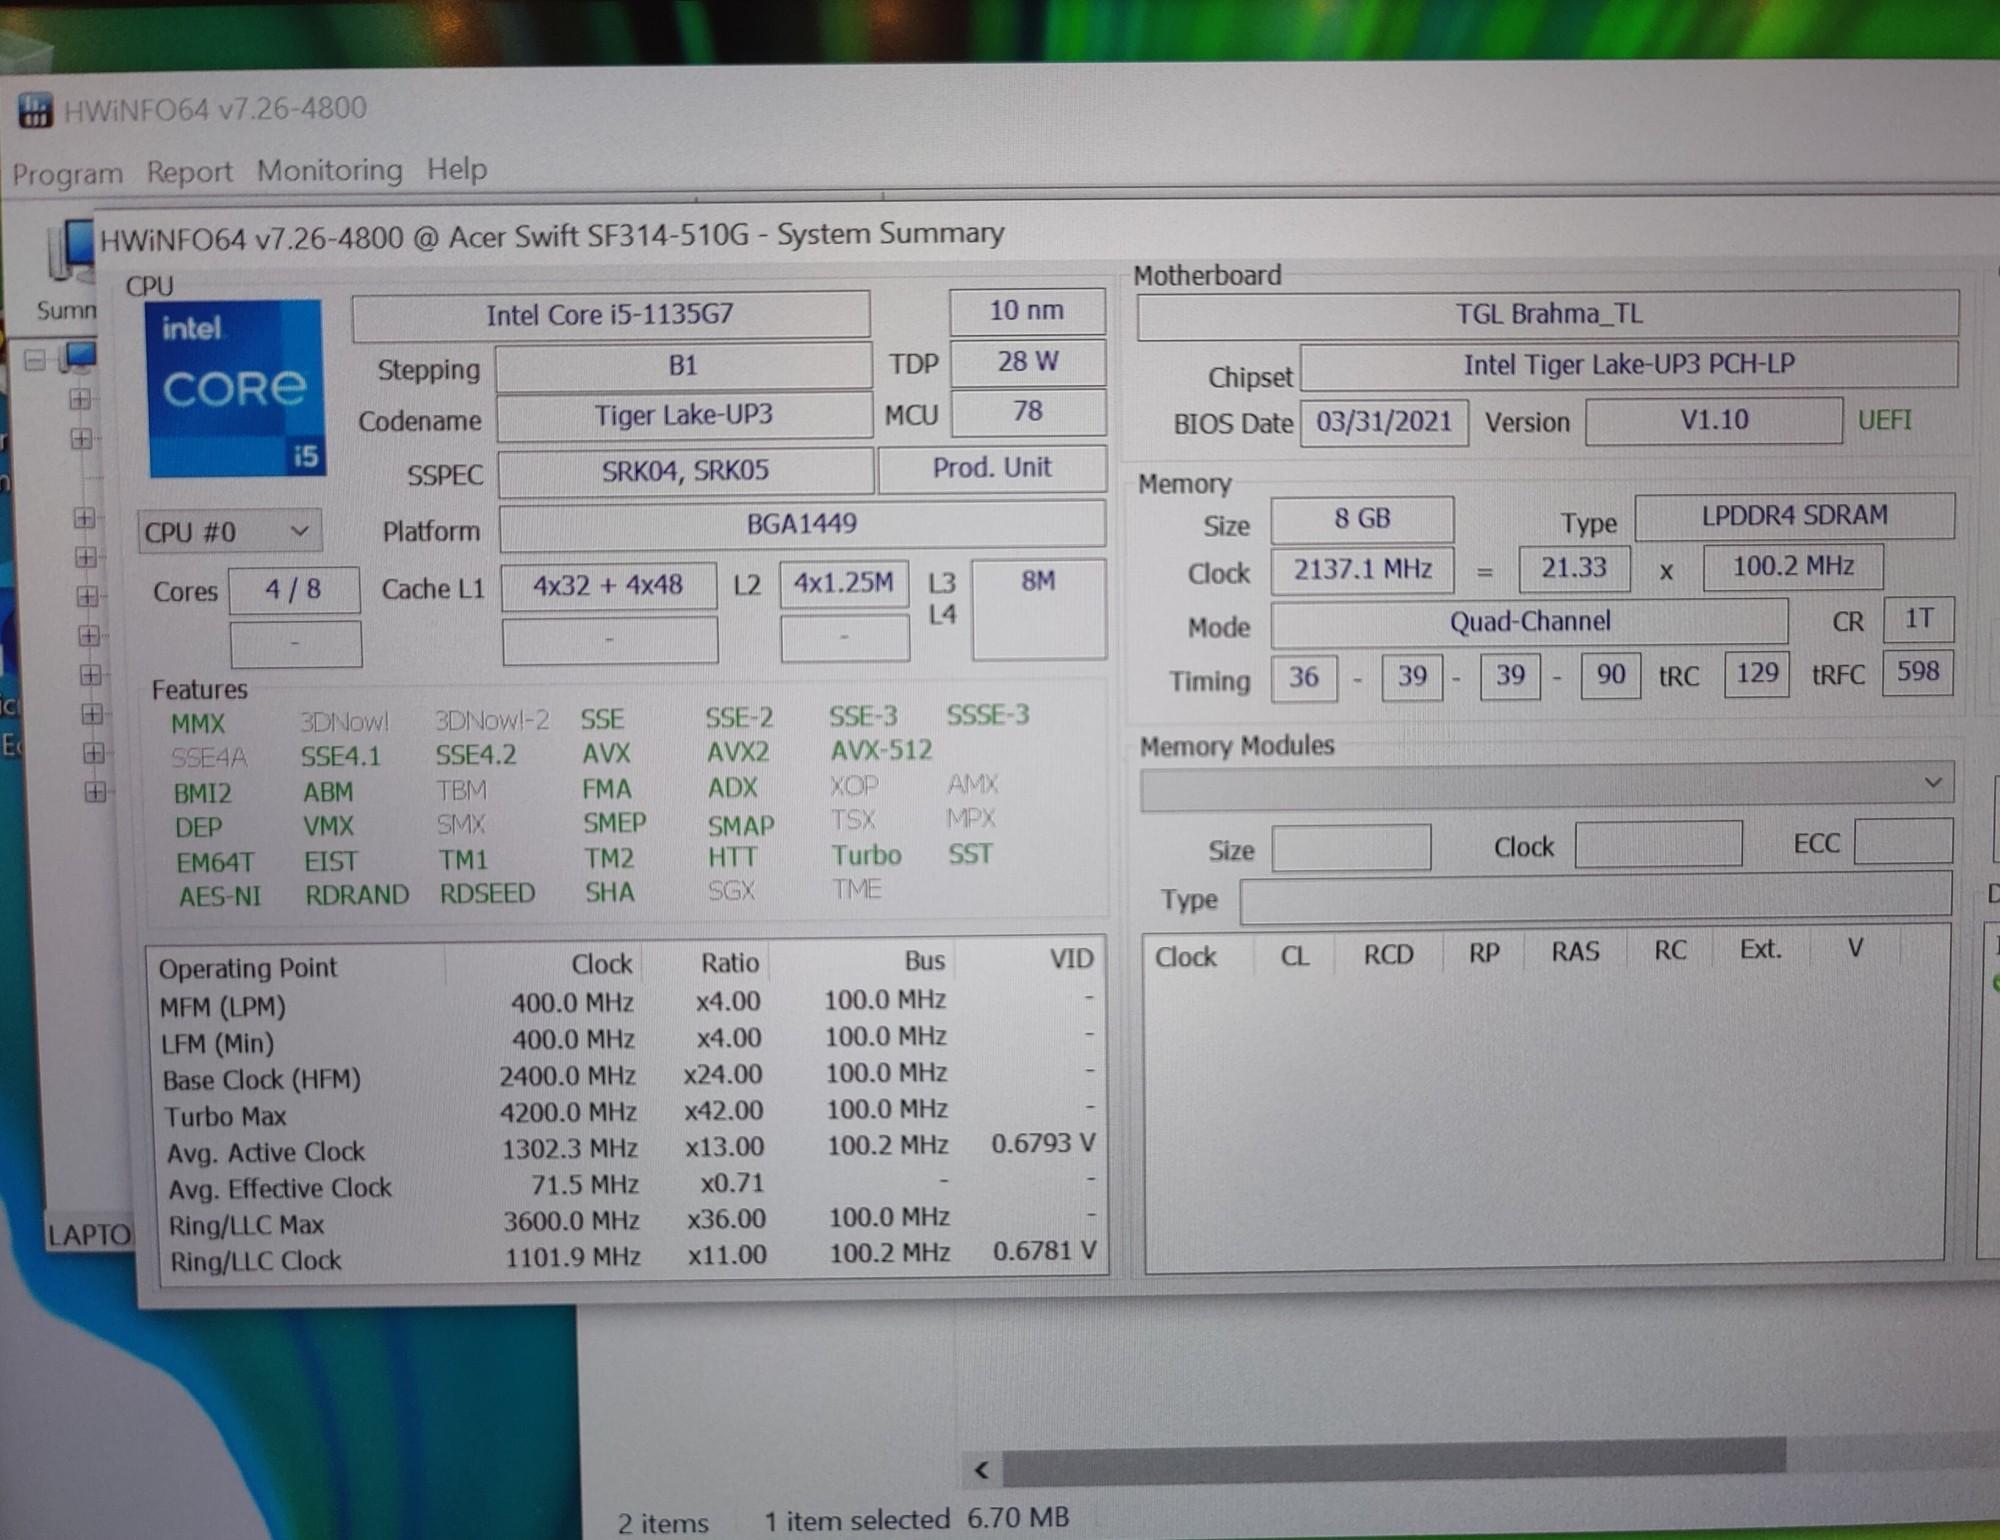Click the 10 nm process field
Image resolution: width=2000 pixels, height=1540 pixels.
click(x=1027, y=311)
